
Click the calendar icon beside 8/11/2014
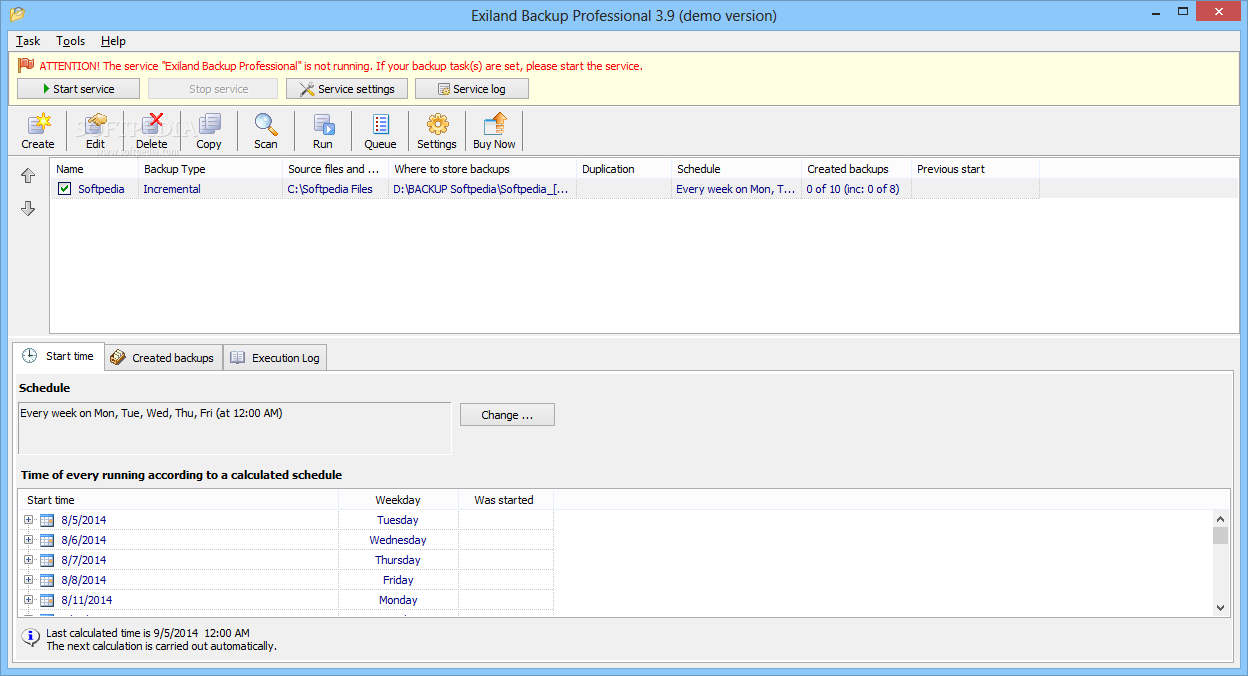click(x=47, y=600)
